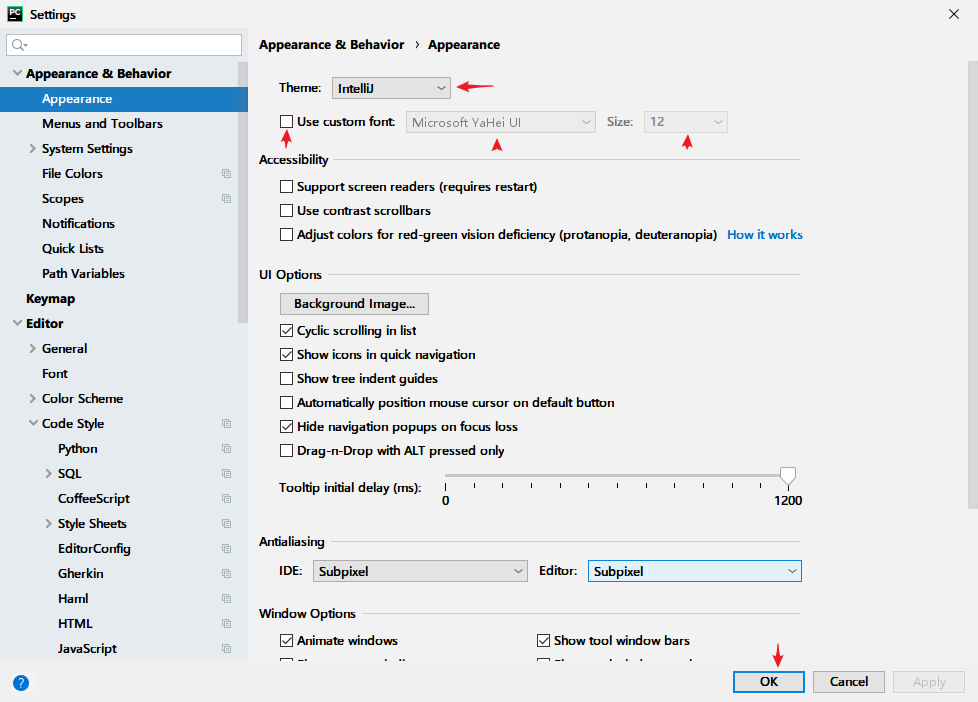Click the search magnifier icon
The height and width of the screenshot is (702, 978).
19,45
